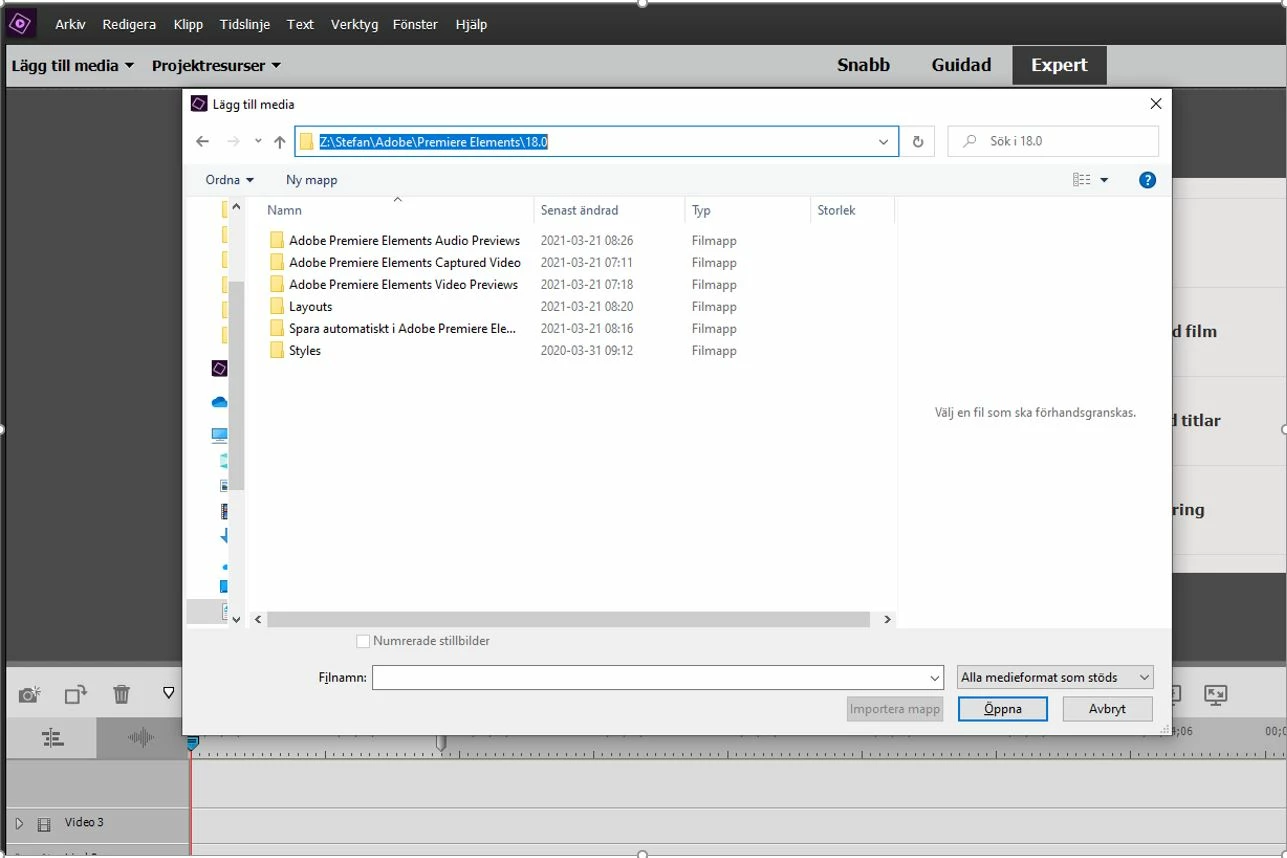Click the freeze frame camera icon

click(x=31, y=694)
